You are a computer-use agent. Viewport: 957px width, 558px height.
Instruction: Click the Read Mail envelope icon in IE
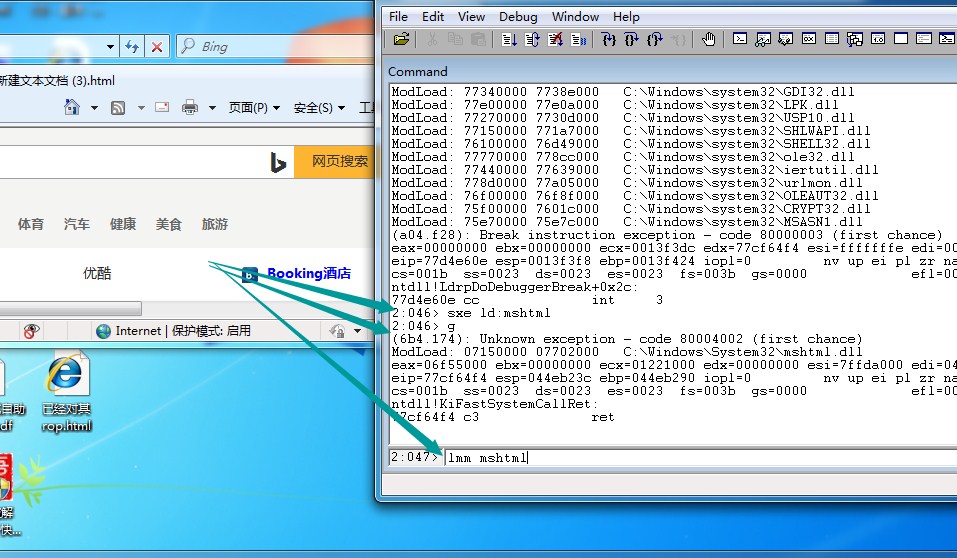(162, 107)
